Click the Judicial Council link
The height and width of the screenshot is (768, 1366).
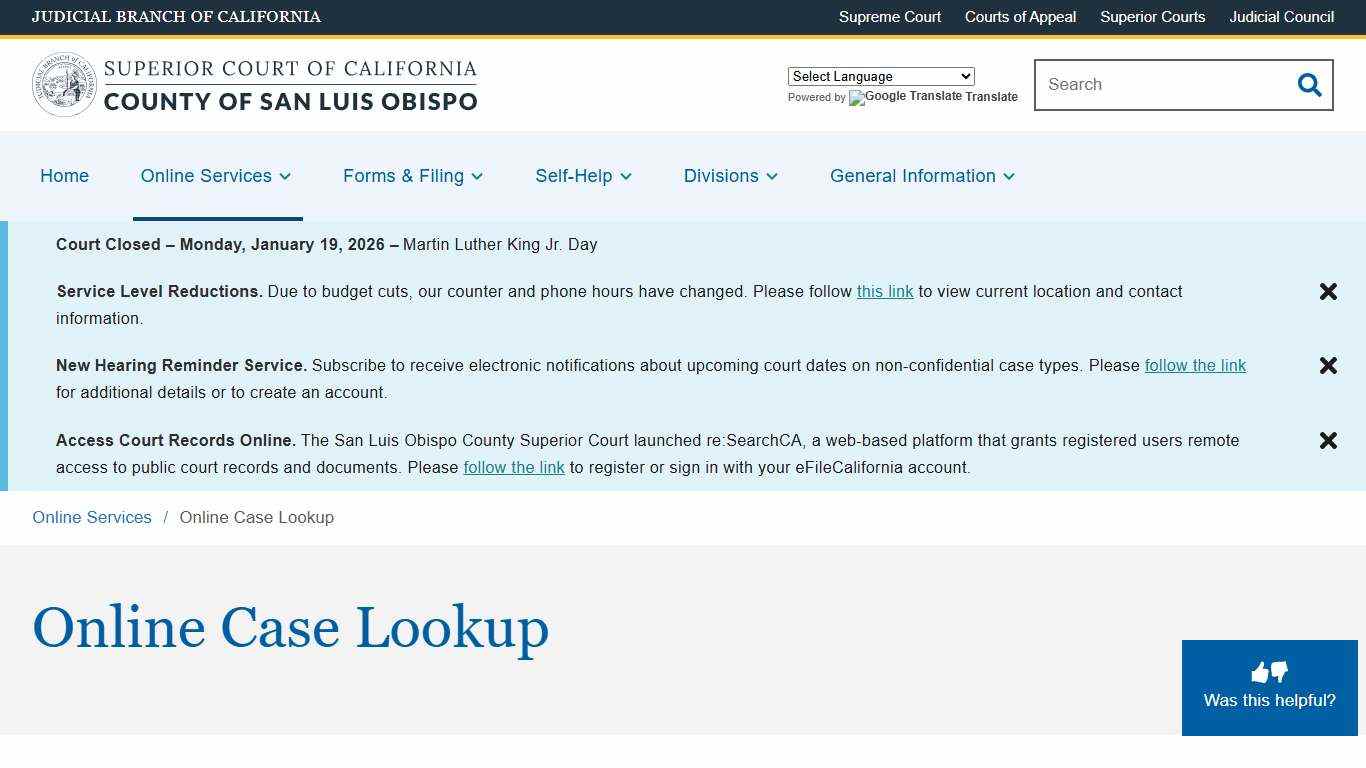pos(1281,17)
